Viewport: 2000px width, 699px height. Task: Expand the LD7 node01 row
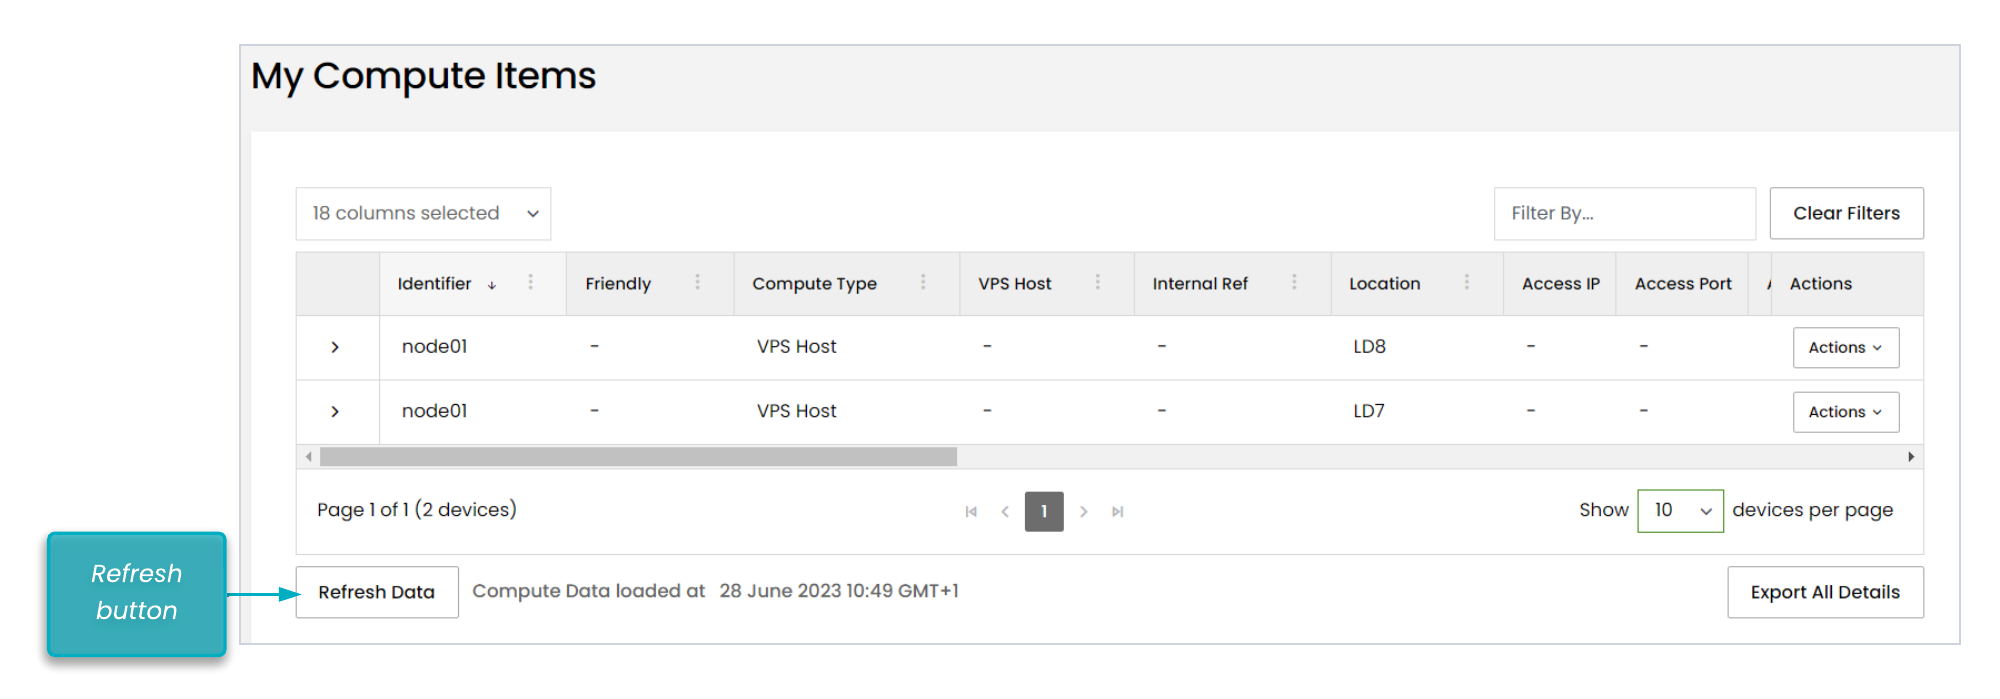coord(335,411)
